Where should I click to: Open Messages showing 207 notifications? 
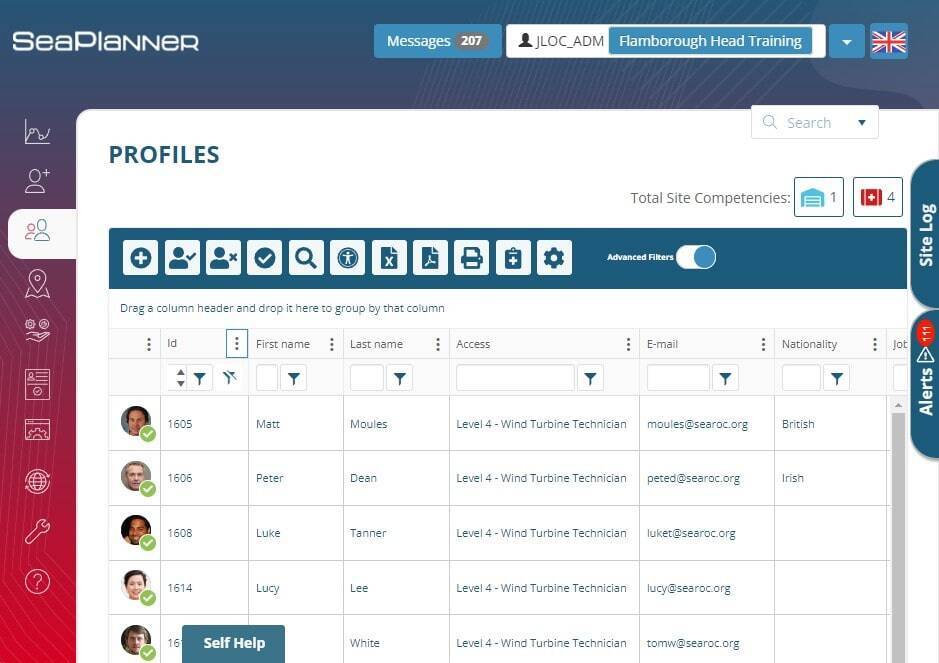(437, 41)
